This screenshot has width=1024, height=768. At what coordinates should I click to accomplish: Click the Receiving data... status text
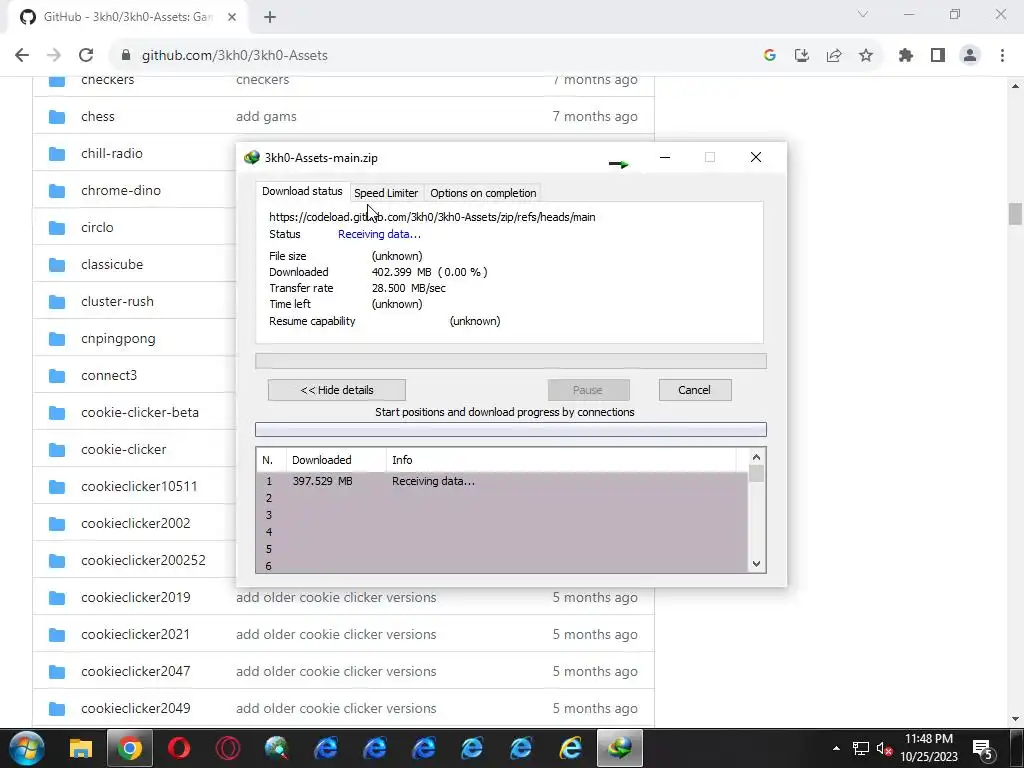coord(379,234)
